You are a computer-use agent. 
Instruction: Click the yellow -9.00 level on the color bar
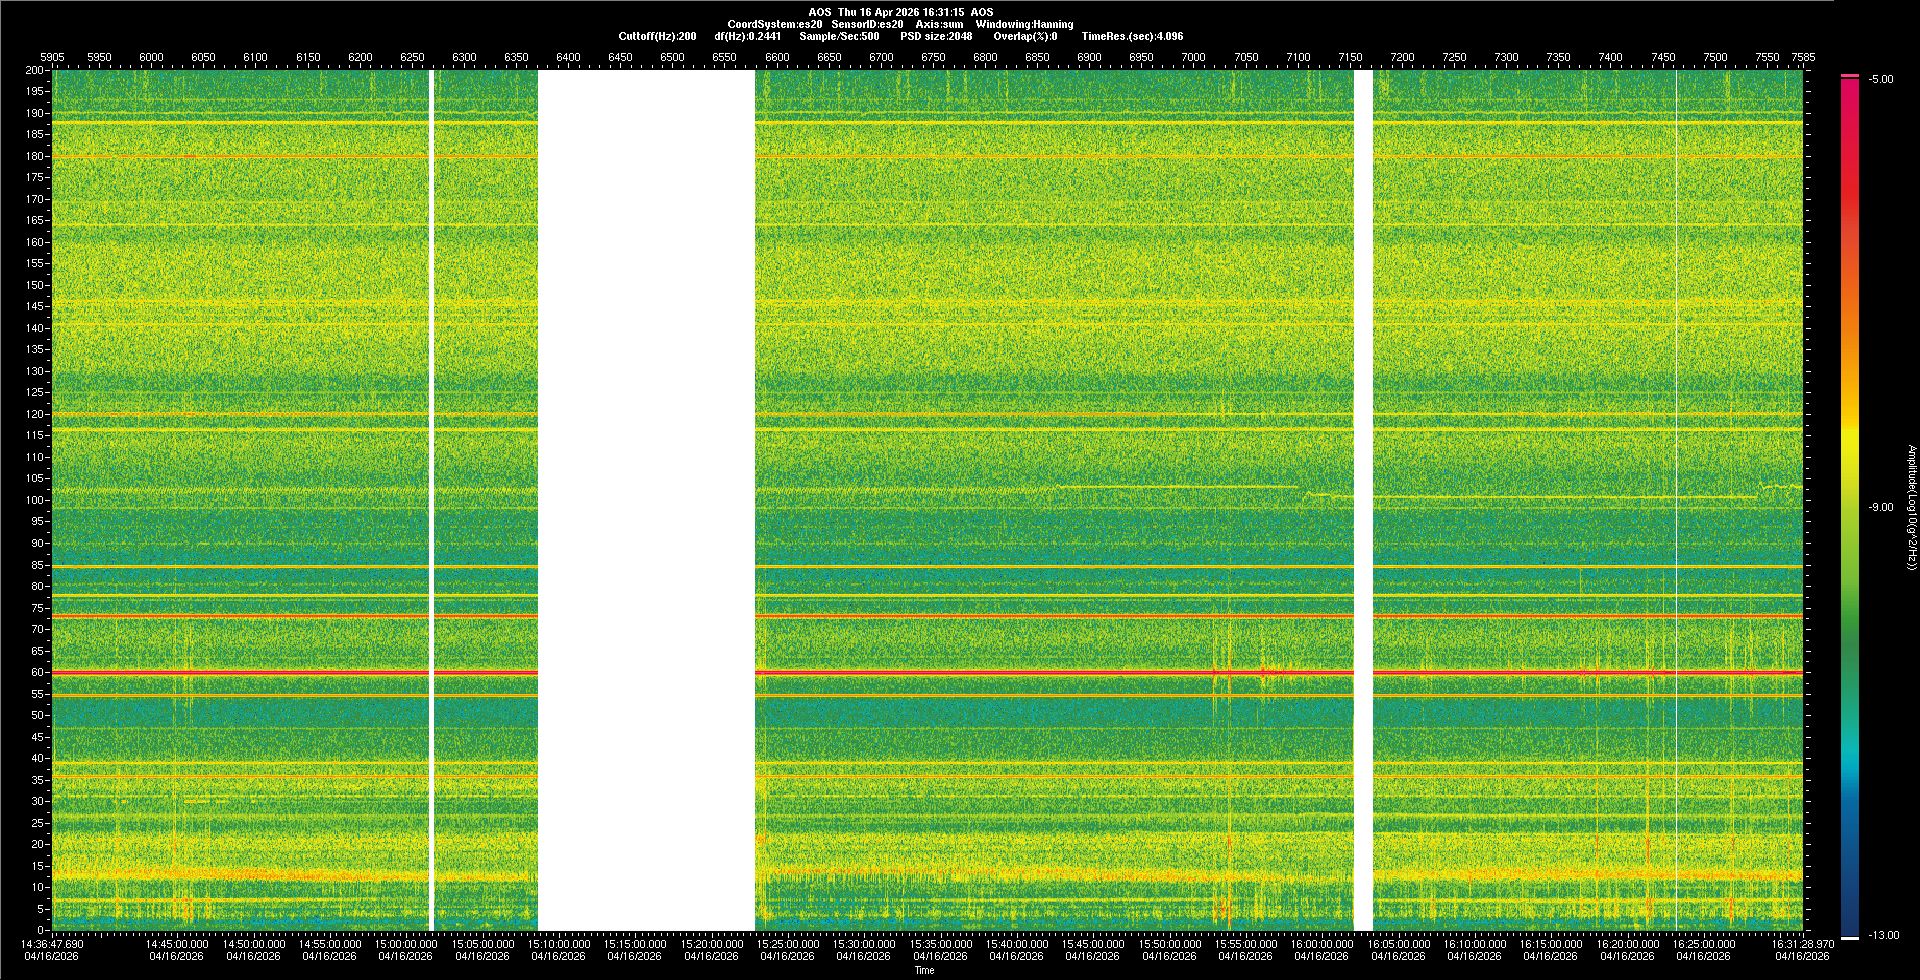tap(1850, 507)
